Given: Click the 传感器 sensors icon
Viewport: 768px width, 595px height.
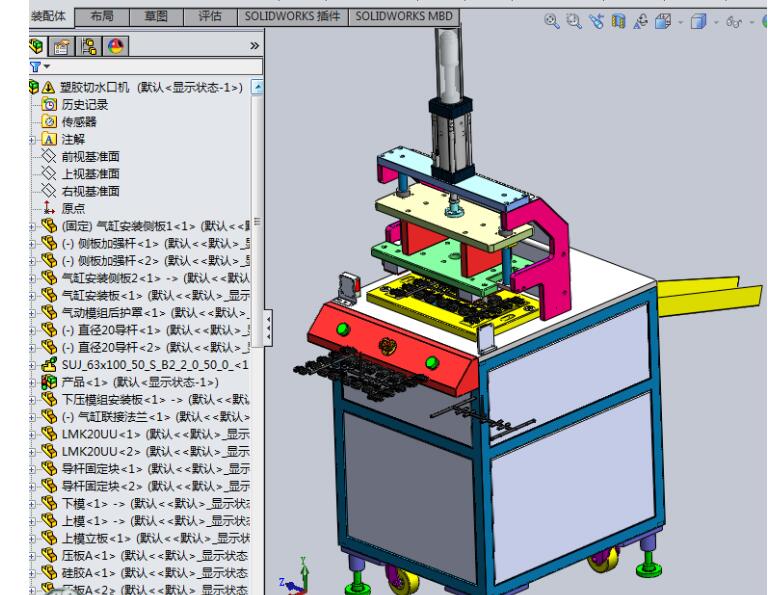Looking at the screenshot, I should (49, 121).
